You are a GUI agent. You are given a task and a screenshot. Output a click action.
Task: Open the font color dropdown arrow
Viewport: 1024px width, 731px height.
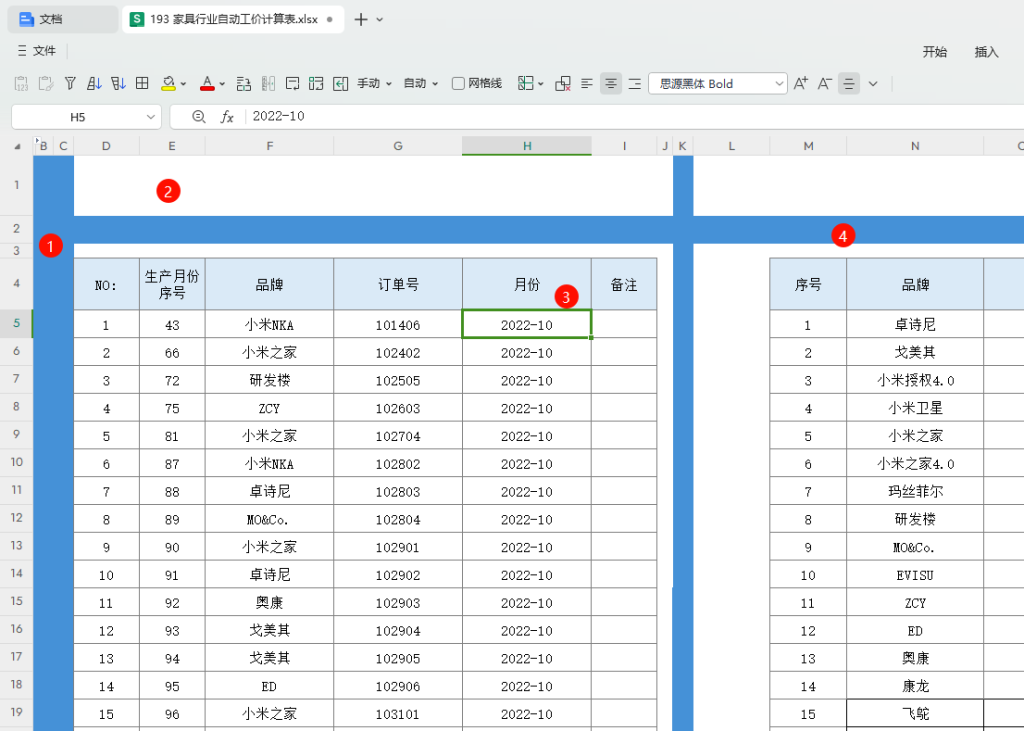222,84
